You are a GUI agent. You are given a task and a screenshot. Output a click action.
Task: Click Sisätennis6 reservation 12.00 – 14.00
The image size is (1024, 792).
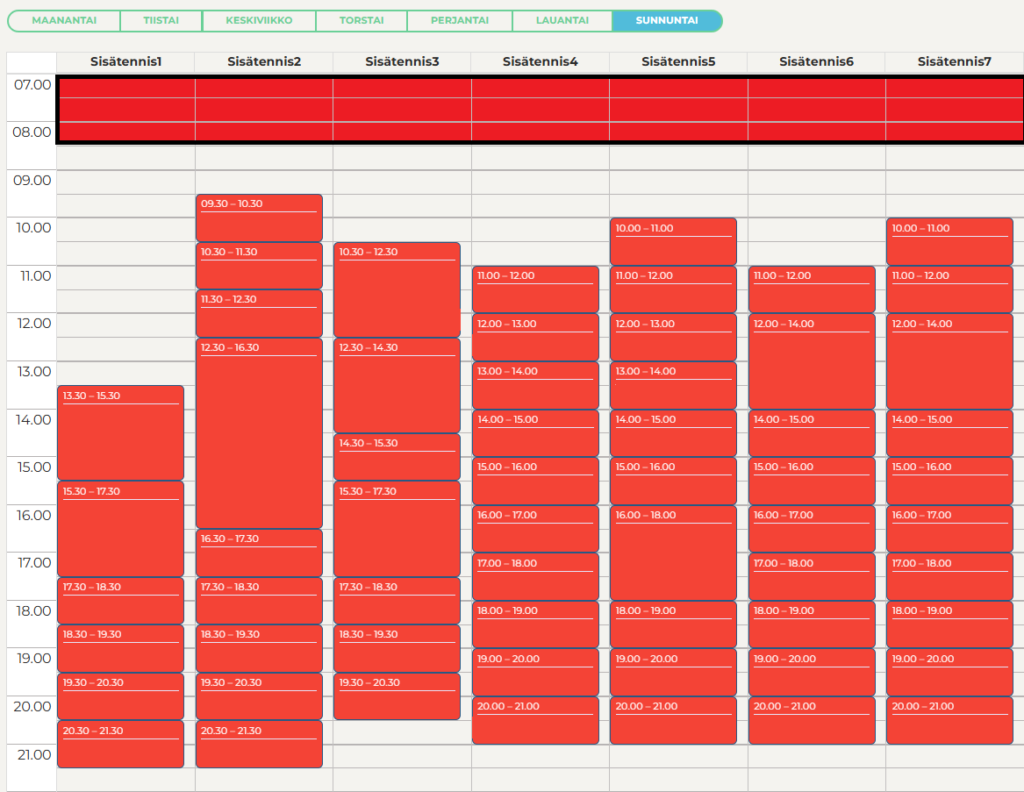812,362
